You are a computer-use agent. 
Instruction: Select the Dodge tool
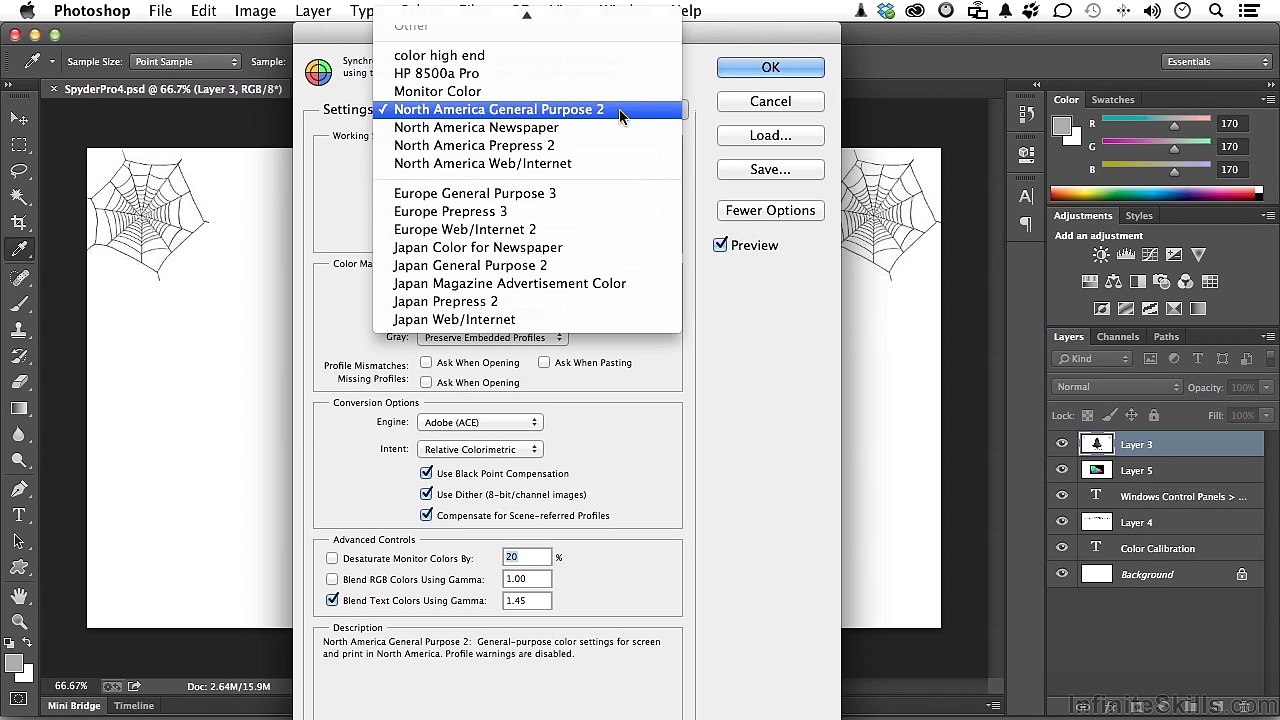19,460
